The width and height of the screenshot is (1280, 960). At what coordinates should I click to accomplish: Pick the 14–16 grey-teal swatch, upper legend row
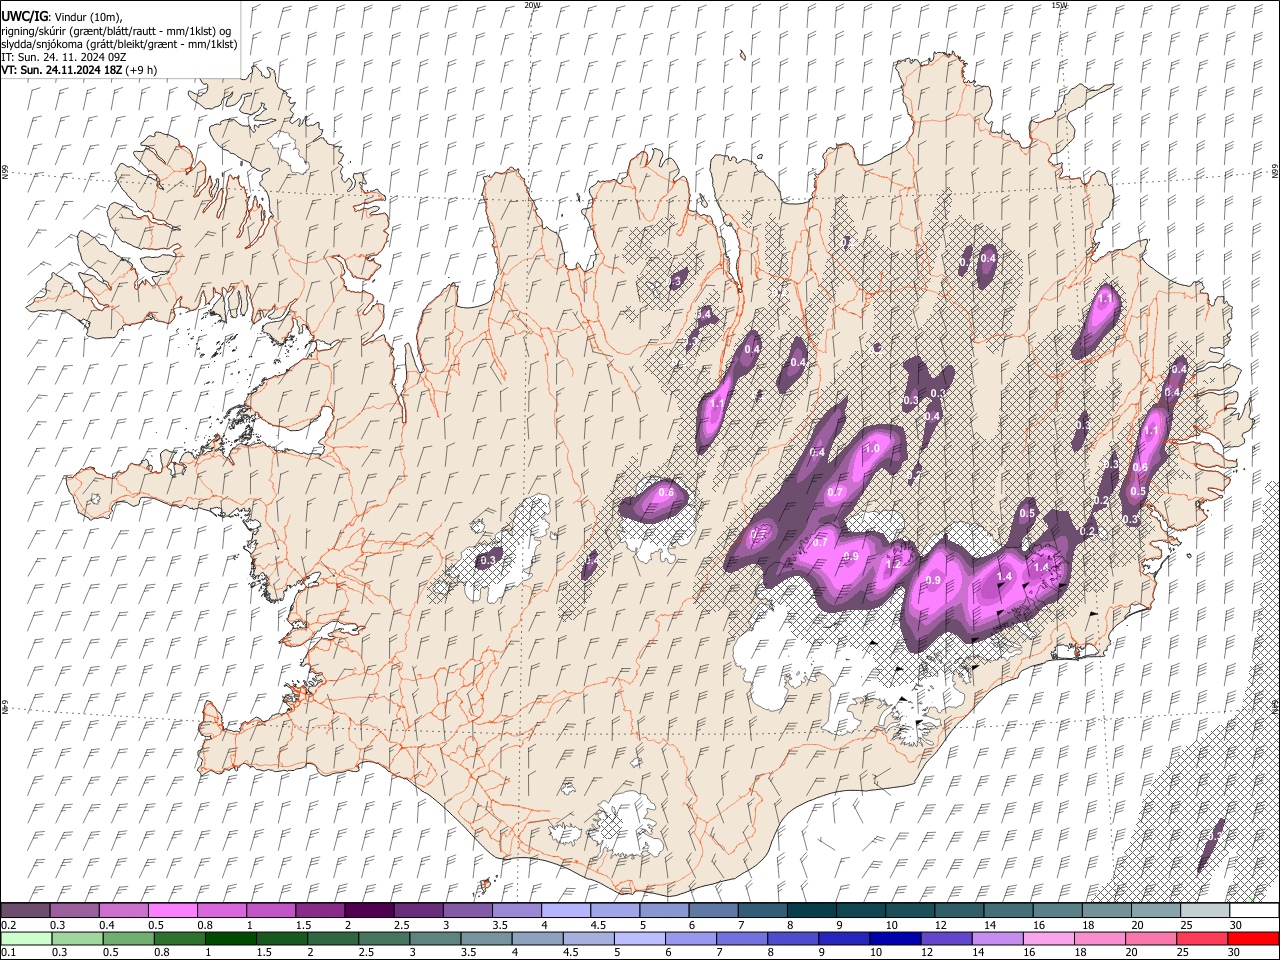click(1008, 910)
